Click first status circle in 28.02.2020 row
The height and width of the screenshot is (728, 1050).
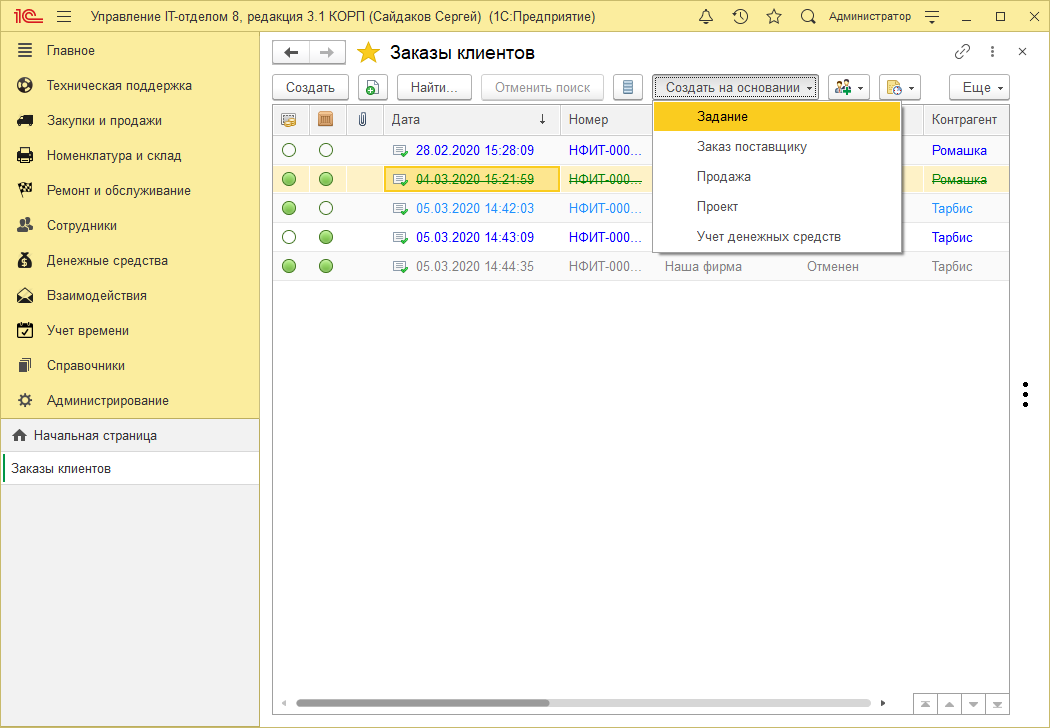click(x=289, y=150)
